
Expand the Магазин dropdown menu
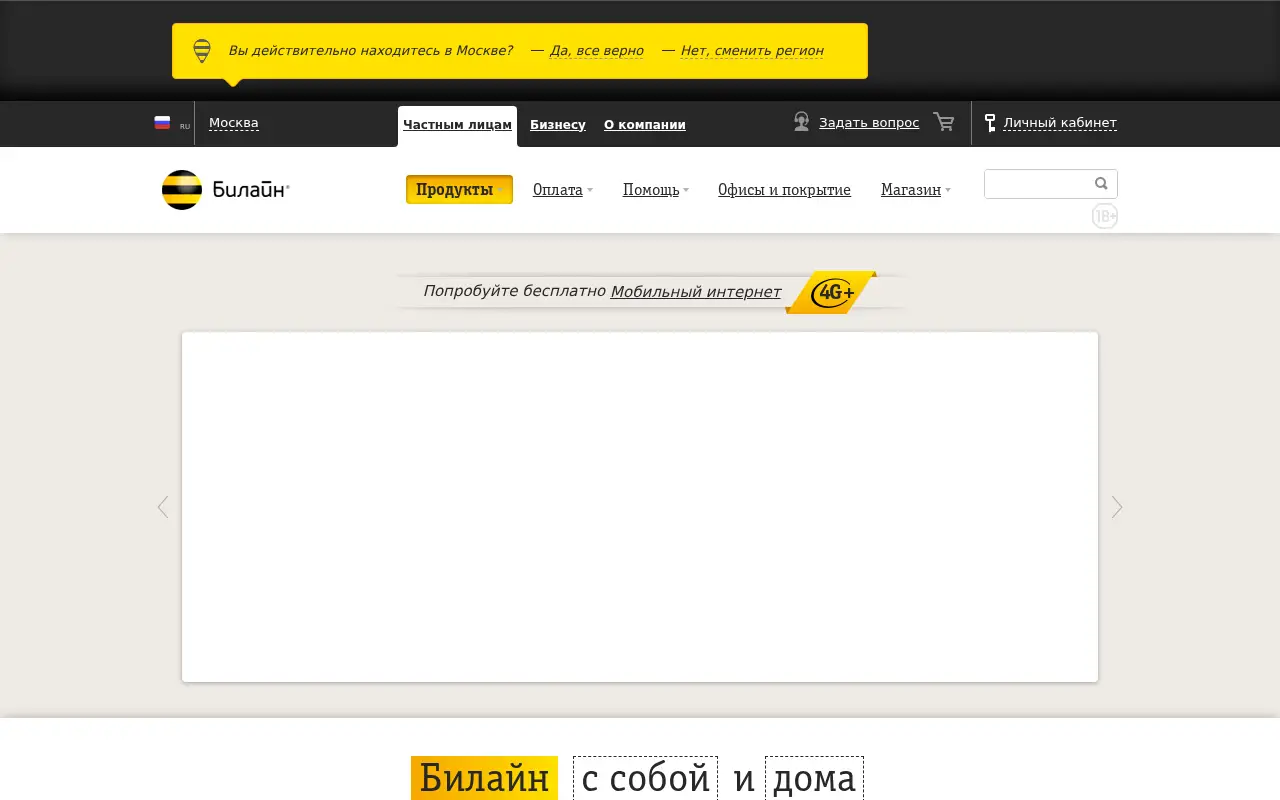(916, 190)
